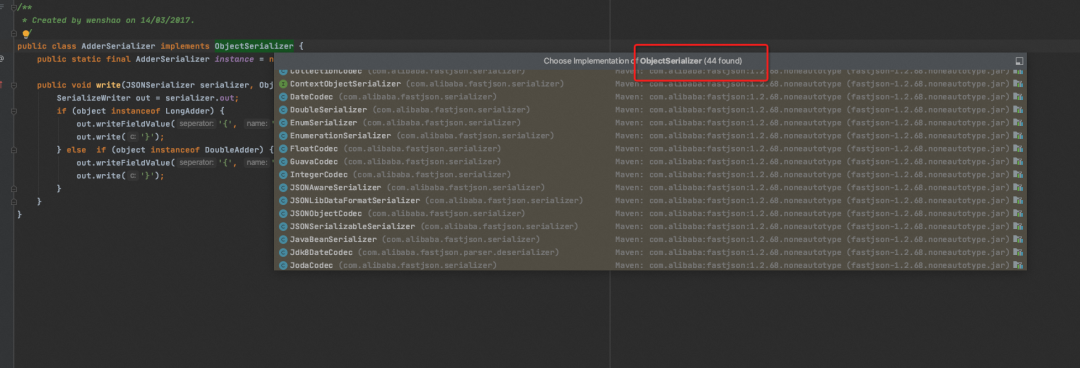The height and width of the screenshot is (368, 1080).
Task: Click the JavaBeanSerializer class icon
Action: point(284,239)
